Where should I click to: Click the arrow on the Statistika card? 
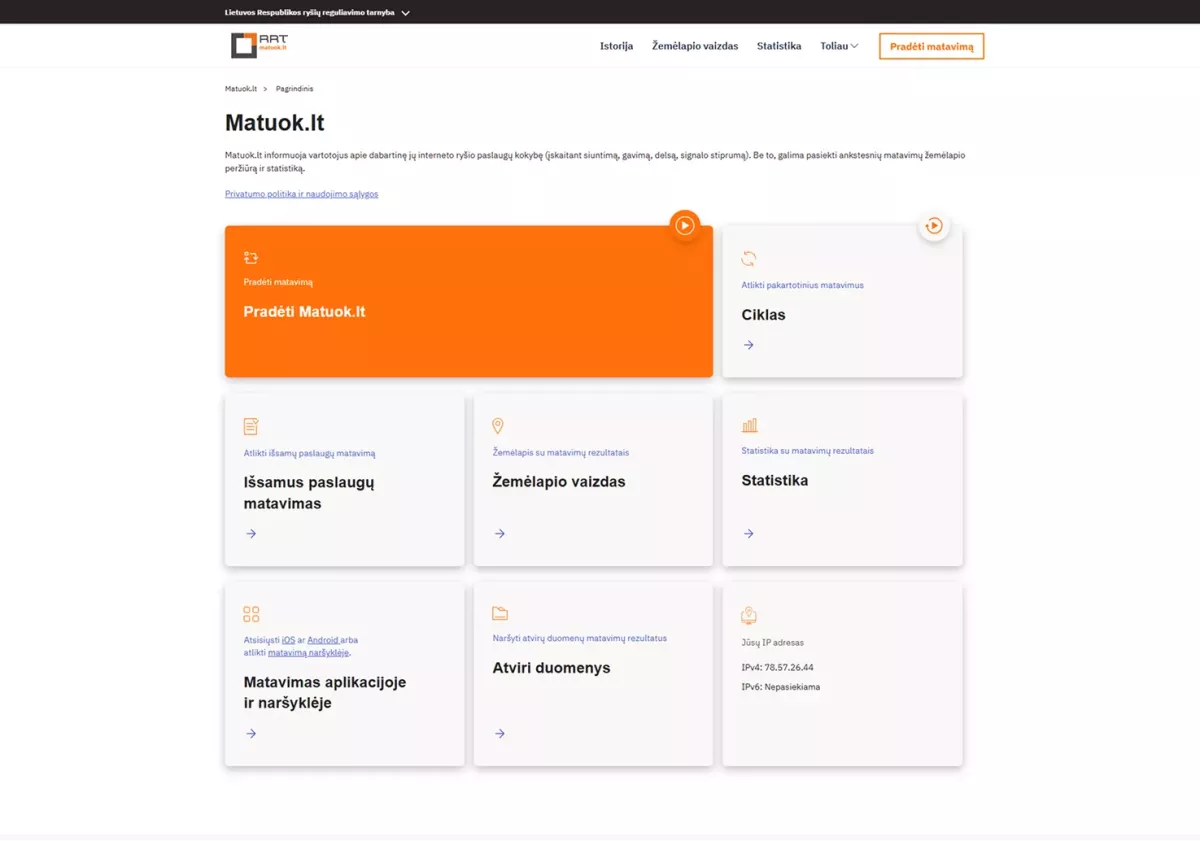(x=749, y=534)
